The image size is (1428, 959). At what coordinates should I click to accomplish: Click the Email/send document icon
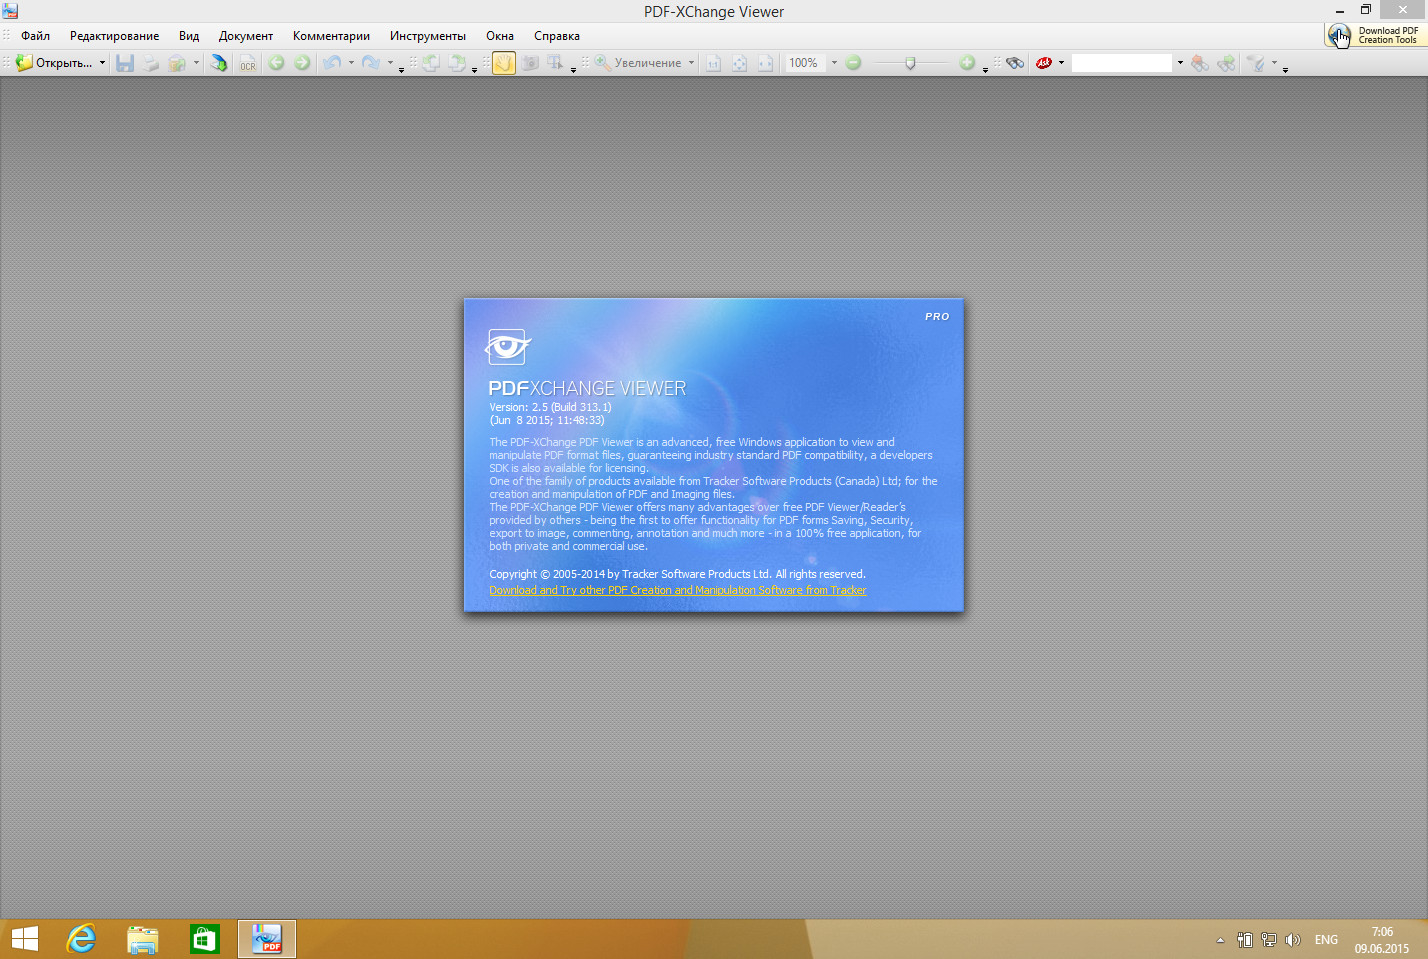(x=177, y=63)
